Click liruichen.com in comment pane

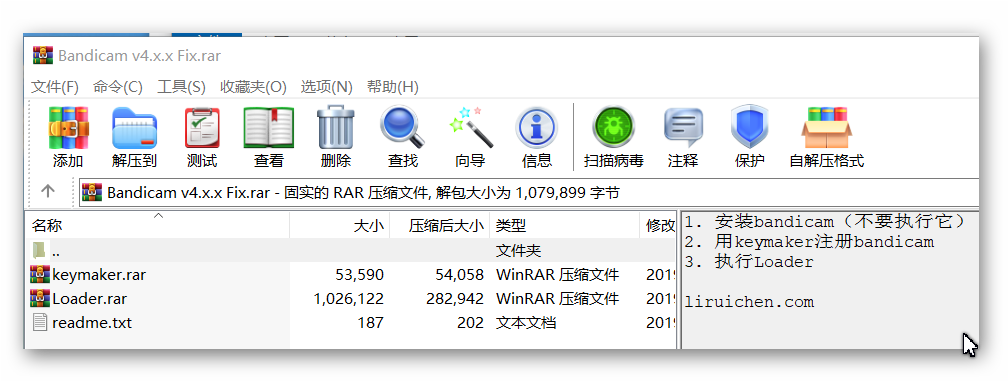749,302
